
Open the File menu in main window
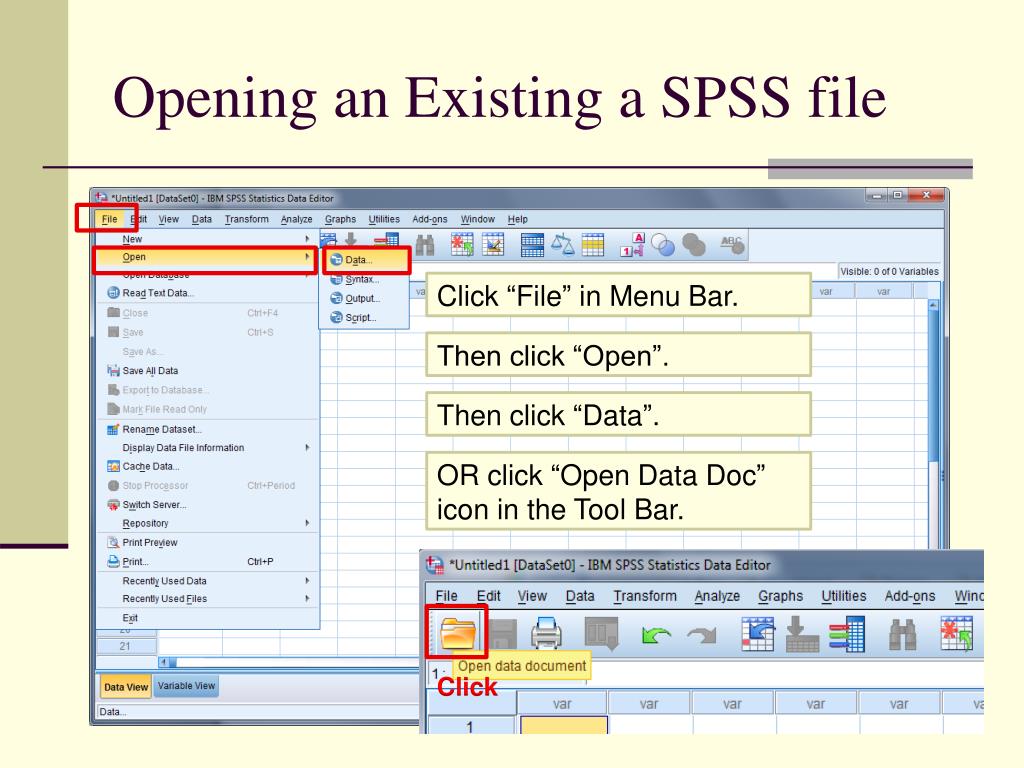[109, 219]
